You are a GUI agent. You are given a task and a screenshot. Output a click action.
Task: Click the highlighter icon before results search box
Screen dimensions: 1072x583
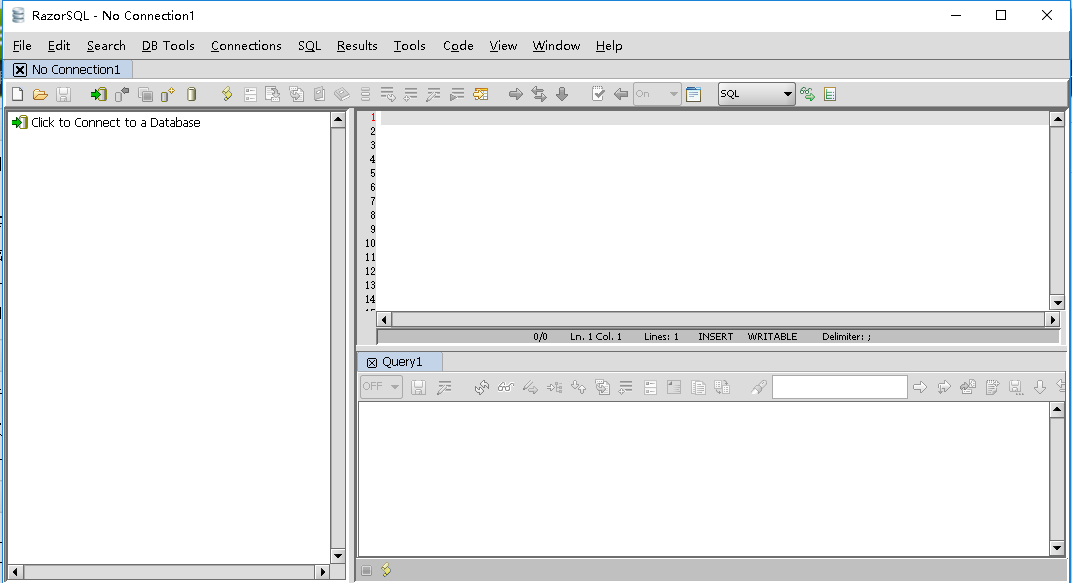[x=759, y=388]
